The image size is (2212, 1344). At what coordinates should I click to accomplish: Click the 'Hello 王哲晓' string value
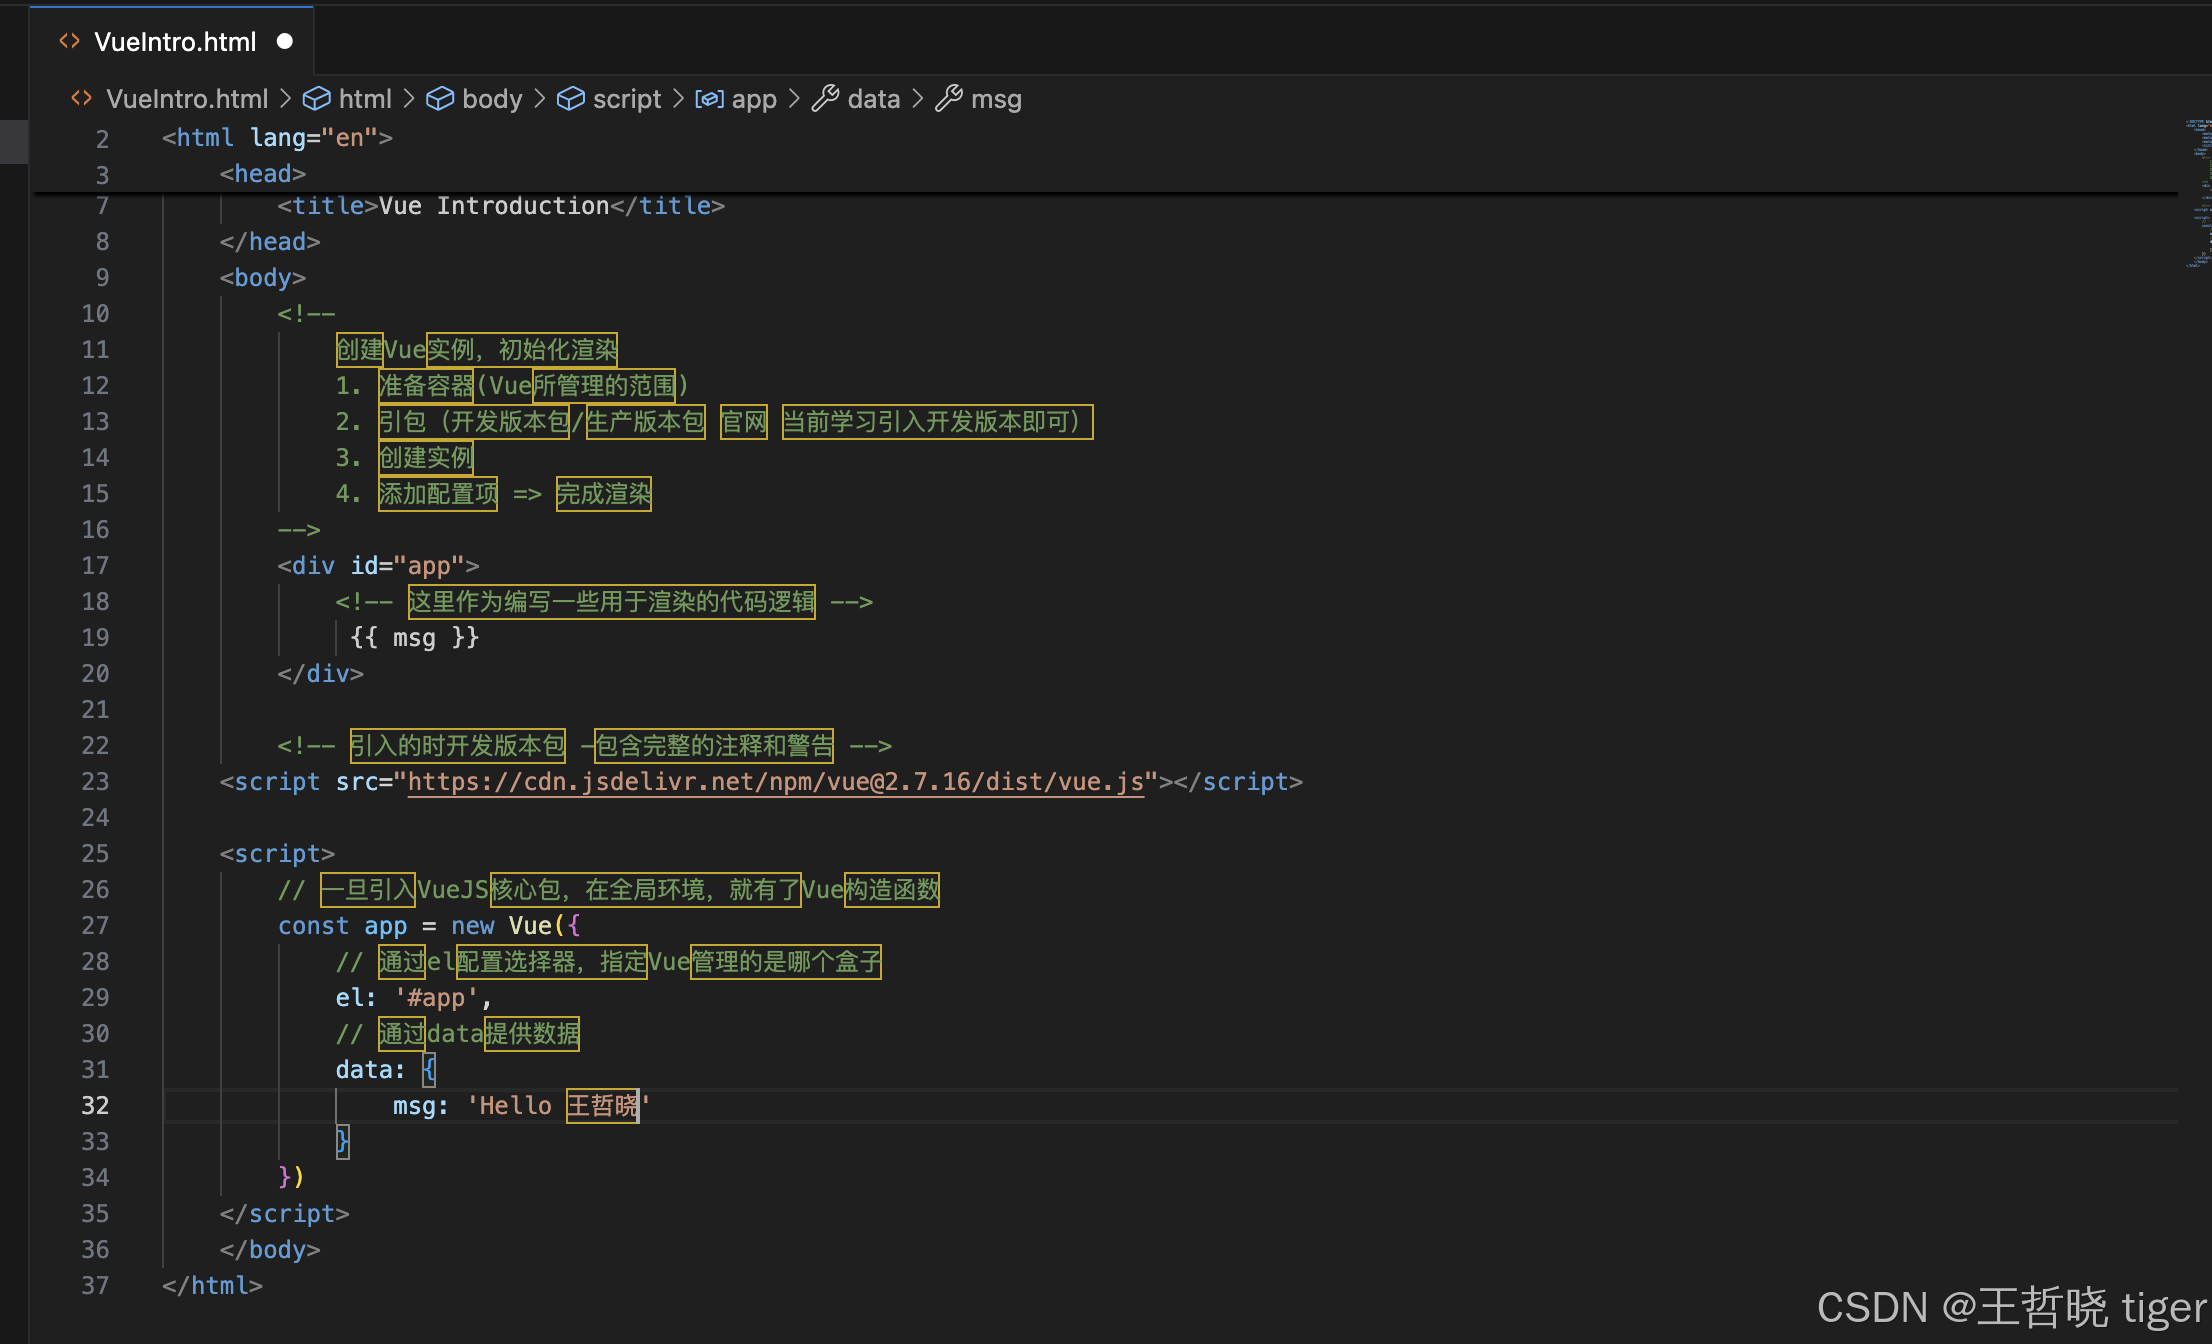coord(559,1106)
